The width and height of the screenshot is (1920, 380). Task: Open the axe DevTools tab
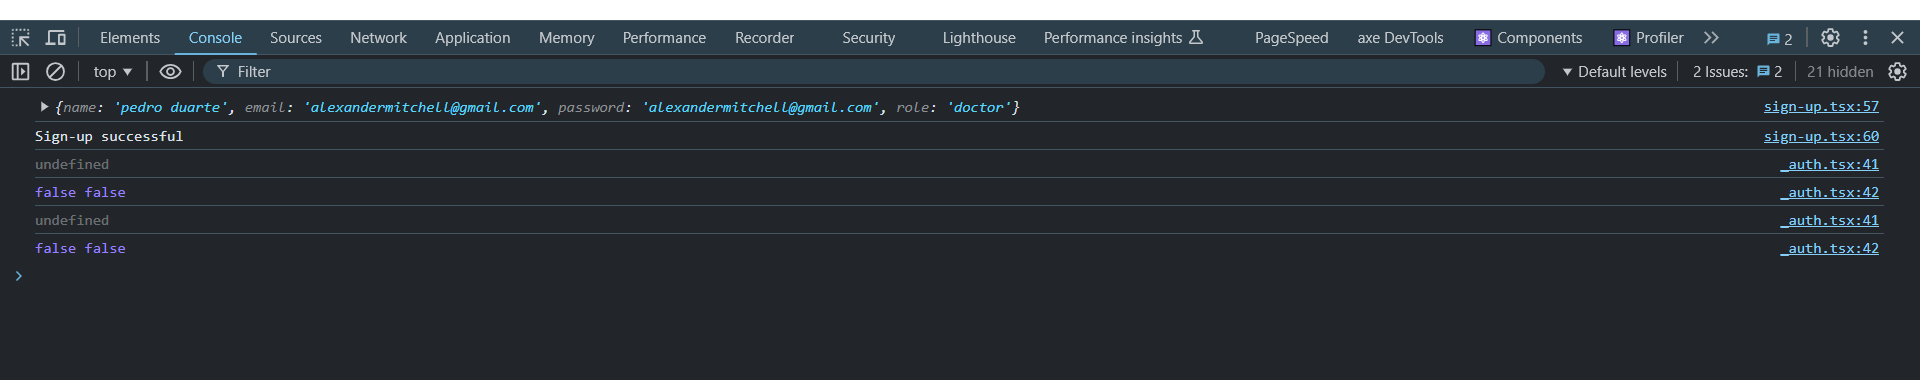[x=1400, y=38]
